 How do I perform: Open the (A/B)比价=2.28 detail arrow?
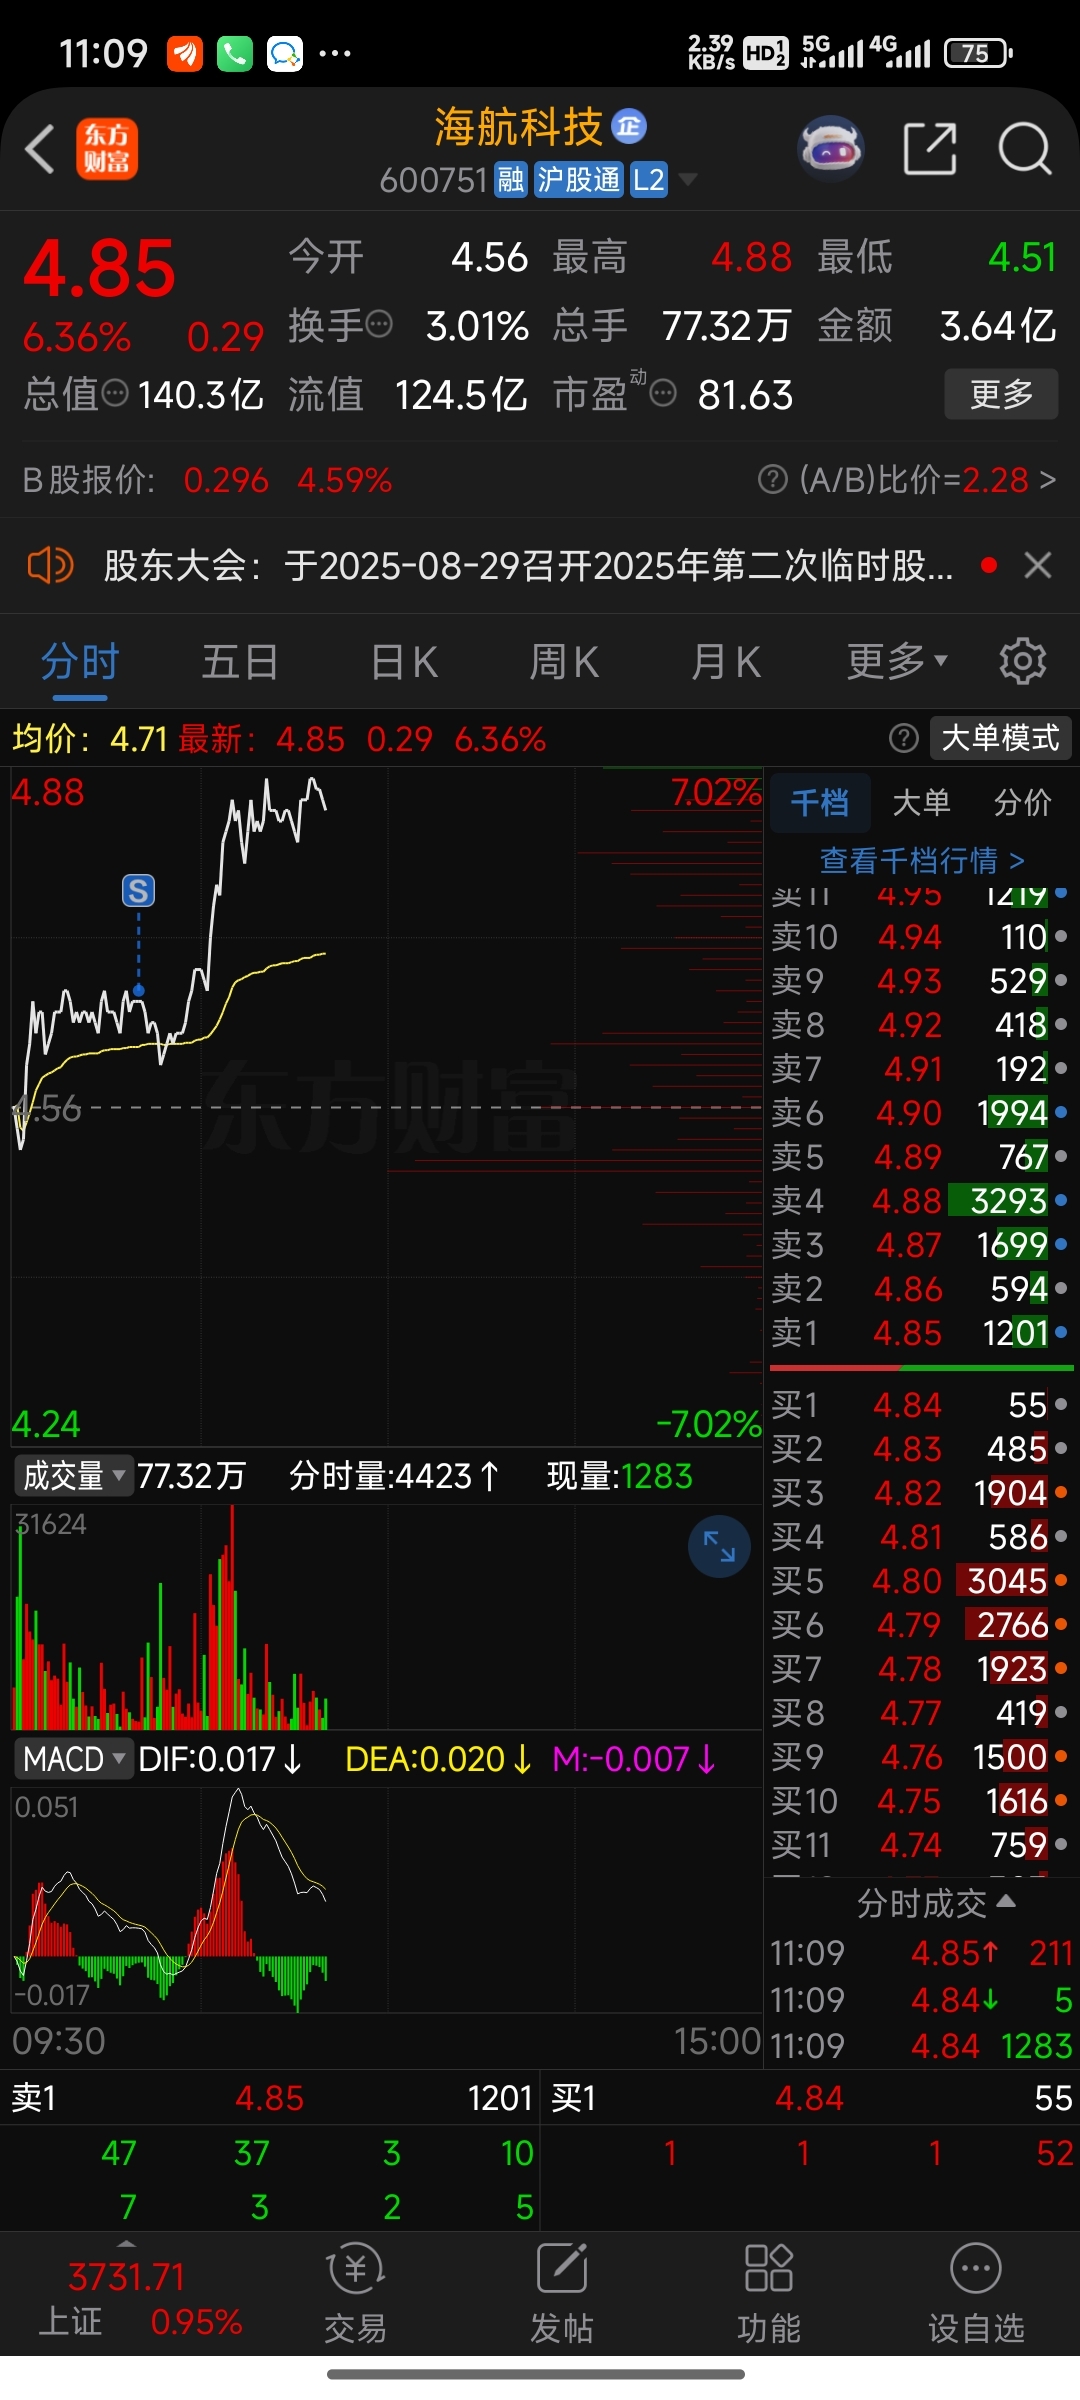click(1047, 480)
